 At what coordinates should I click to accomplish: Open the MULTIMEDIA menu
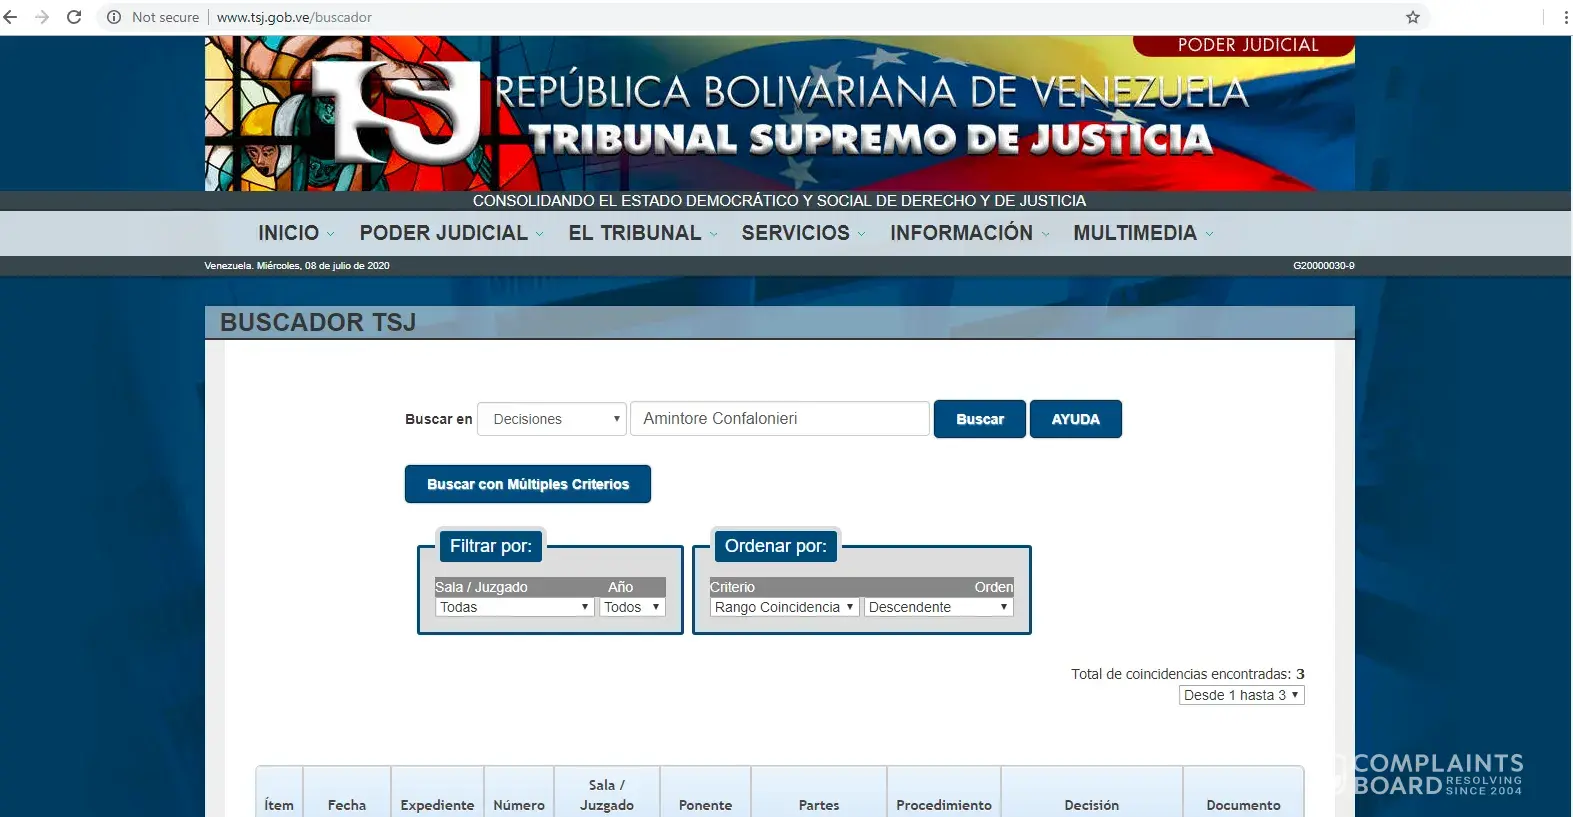(x=1143, y=233)
